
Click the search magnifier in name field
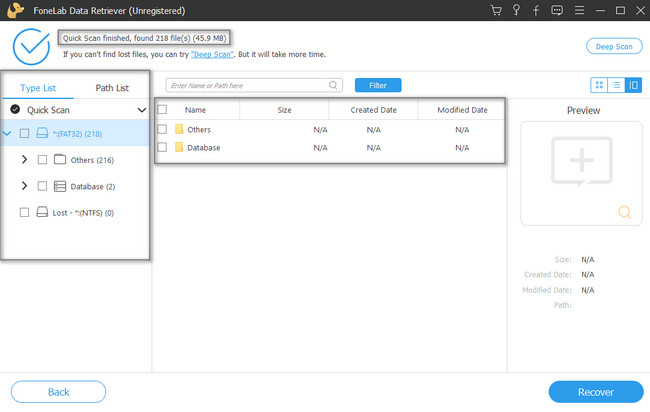point(333,85)
